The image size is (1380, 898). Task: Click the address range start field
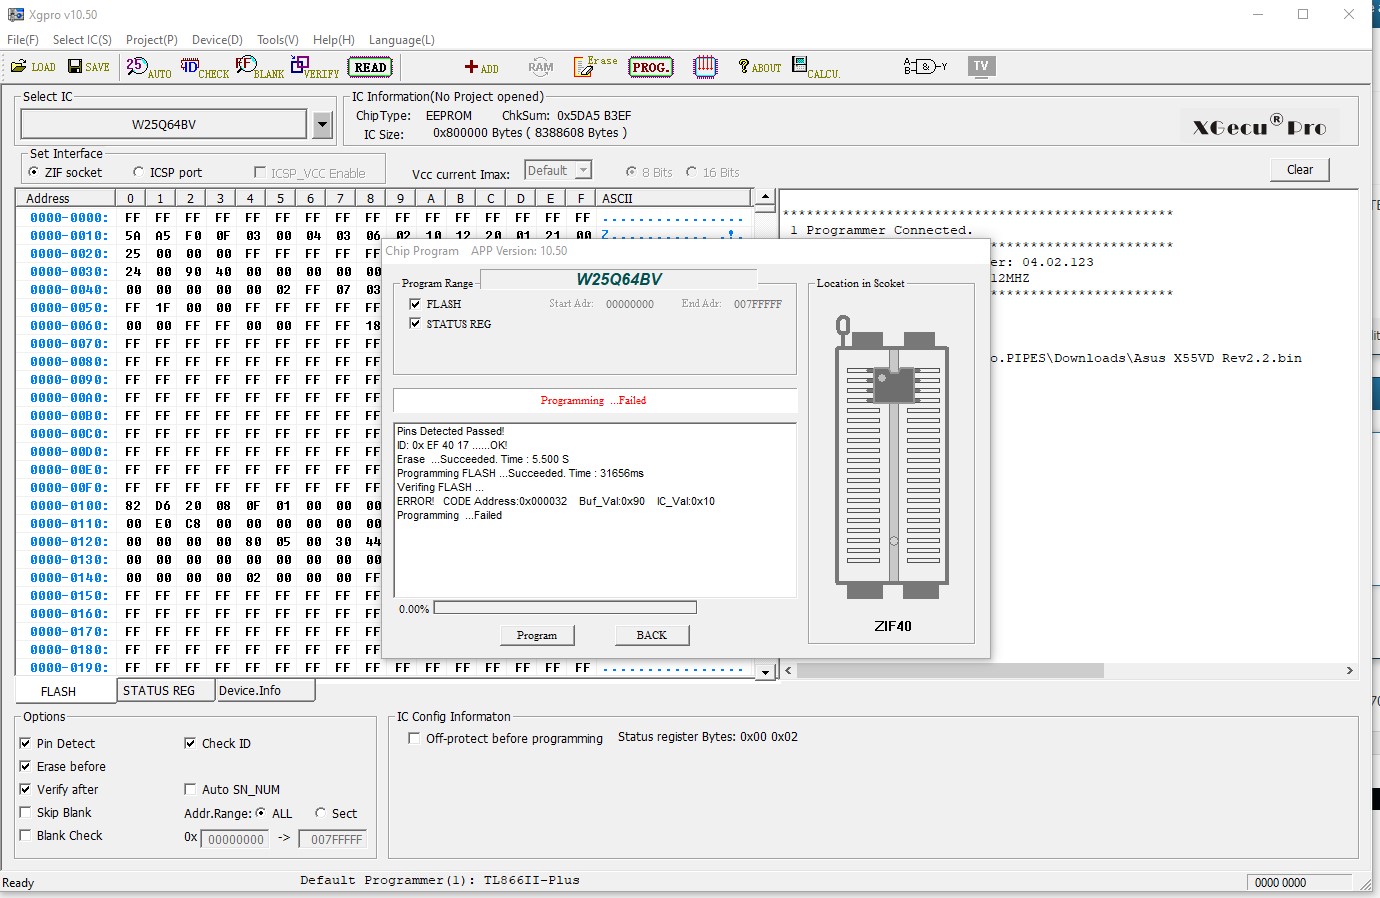pyautogui.click(x=236, y=839)
